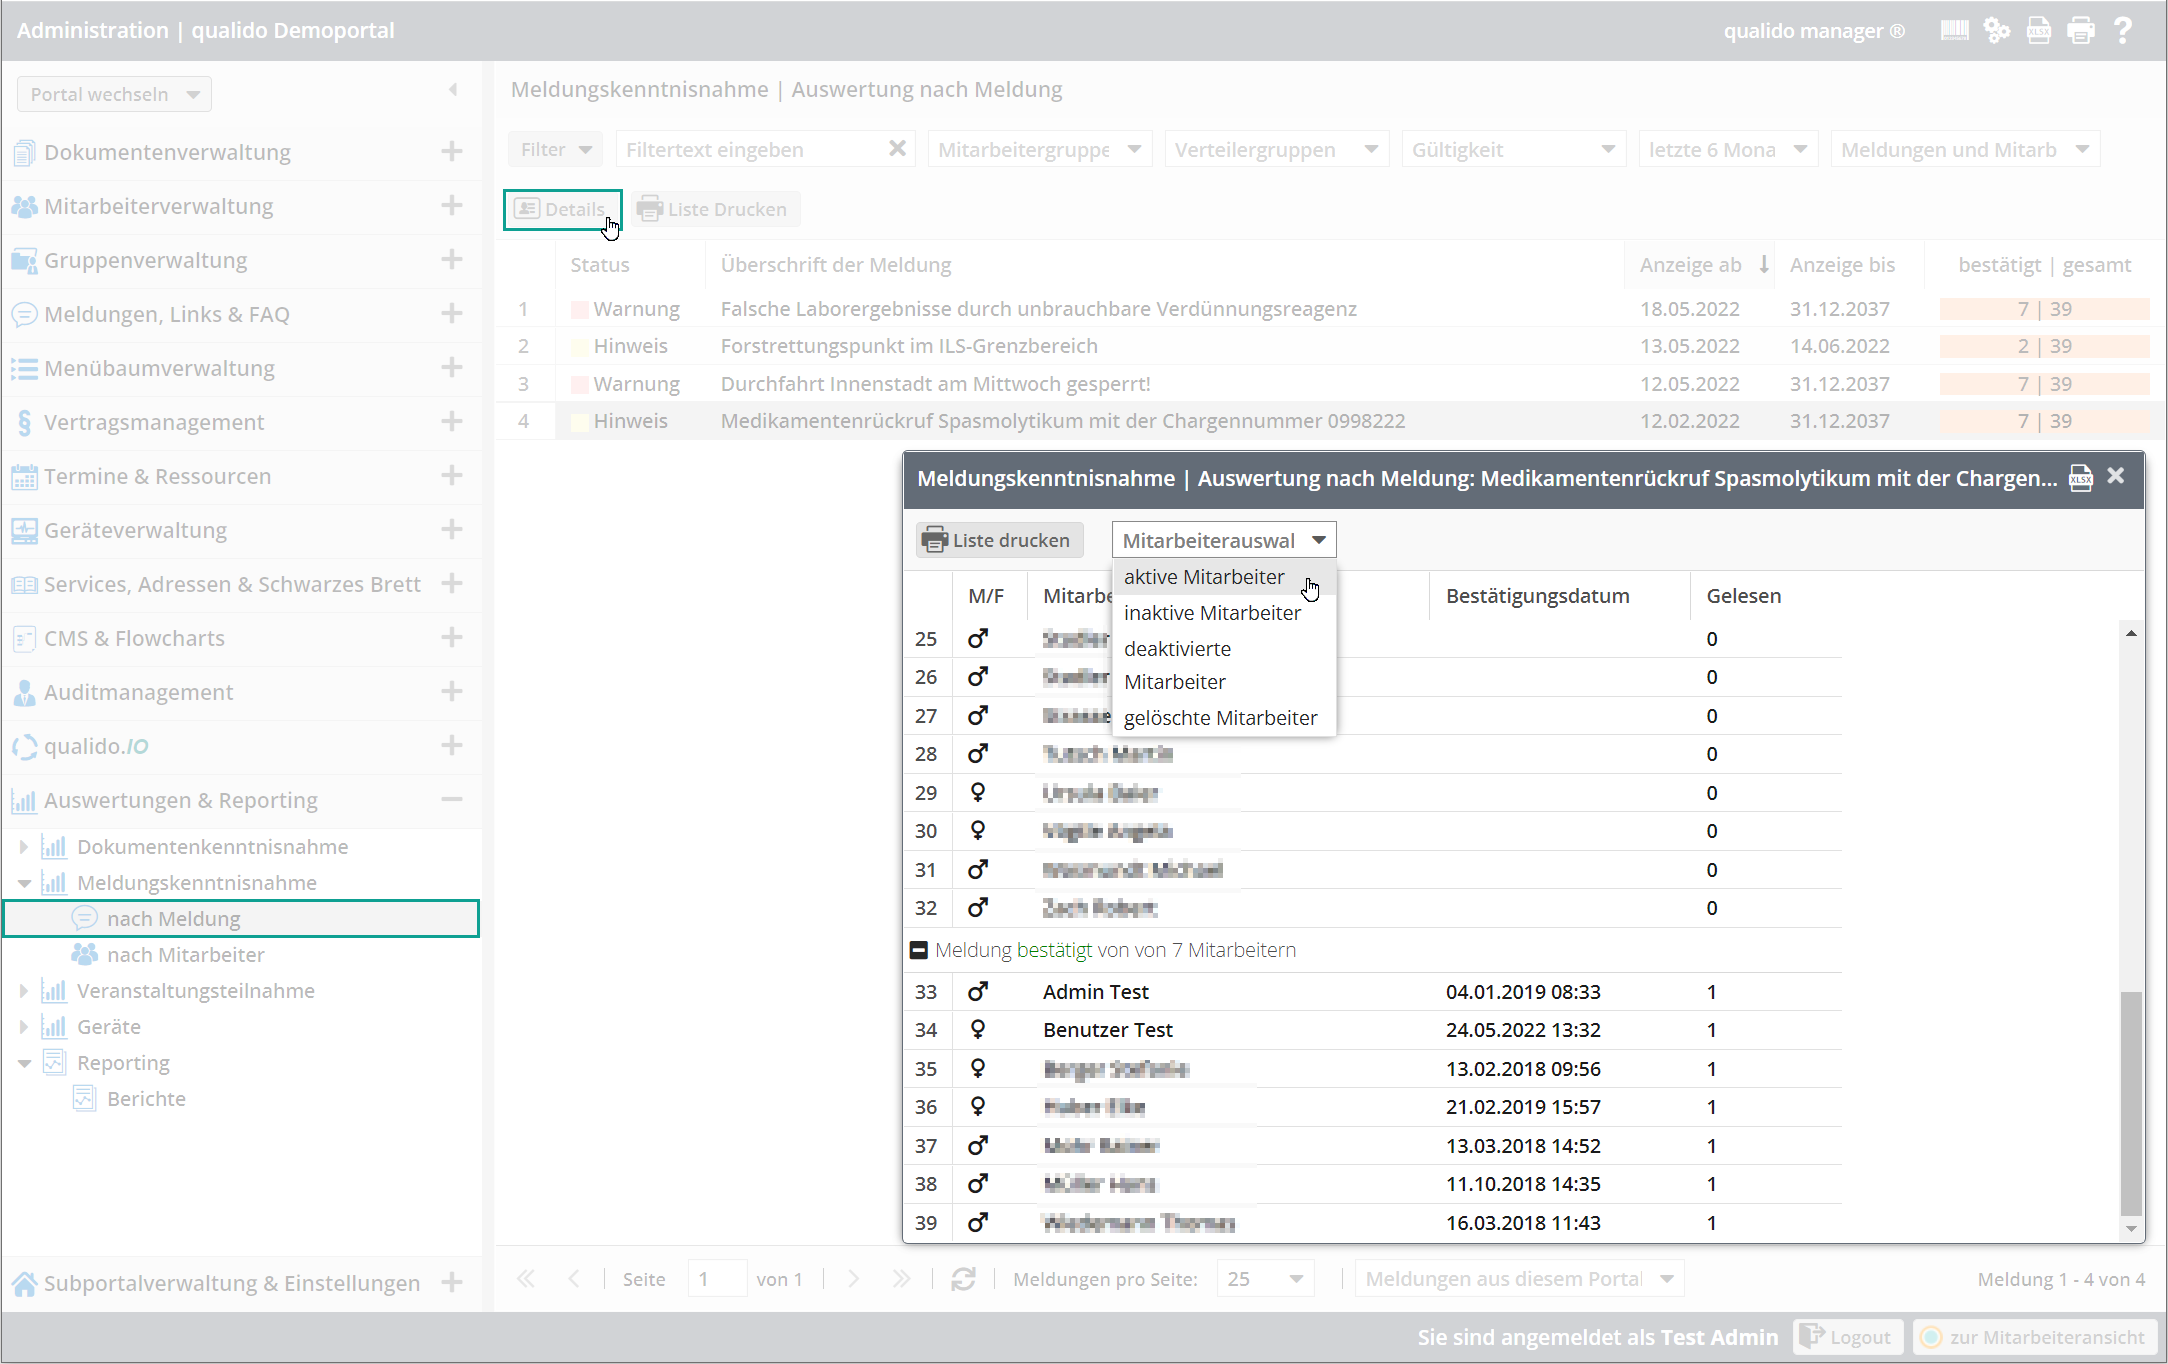This screenshot has width=2168, height=1364.
Task: Click the Seite number input field
Action: 717,1279
